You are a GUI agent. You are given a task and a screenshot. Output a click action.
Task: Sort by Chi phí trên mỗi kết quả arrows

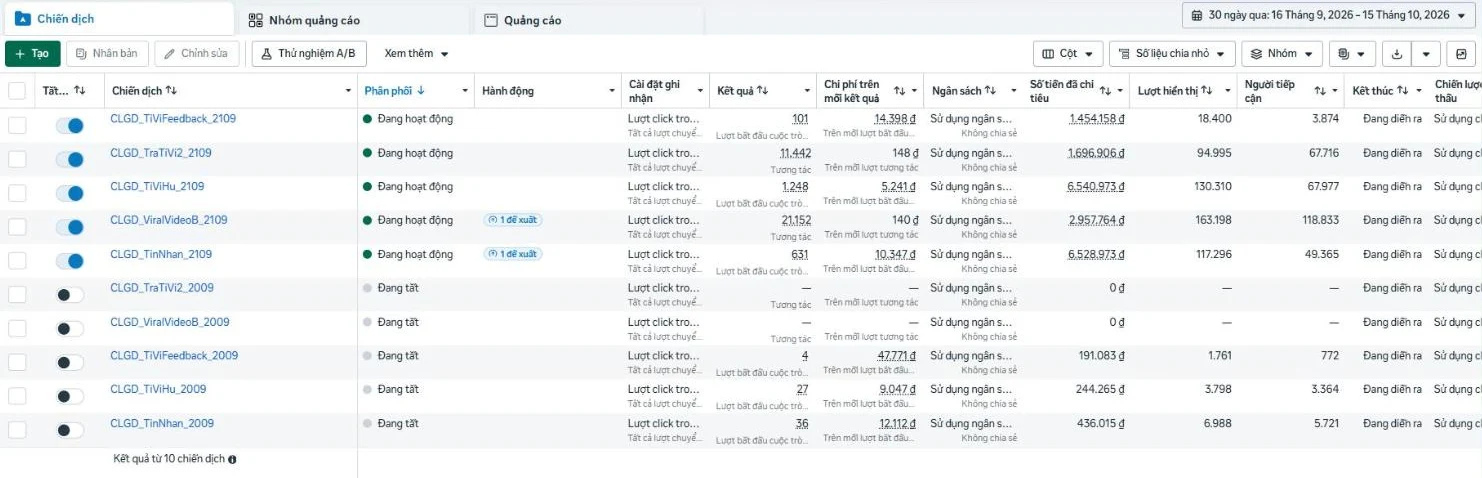click(900, 91)
